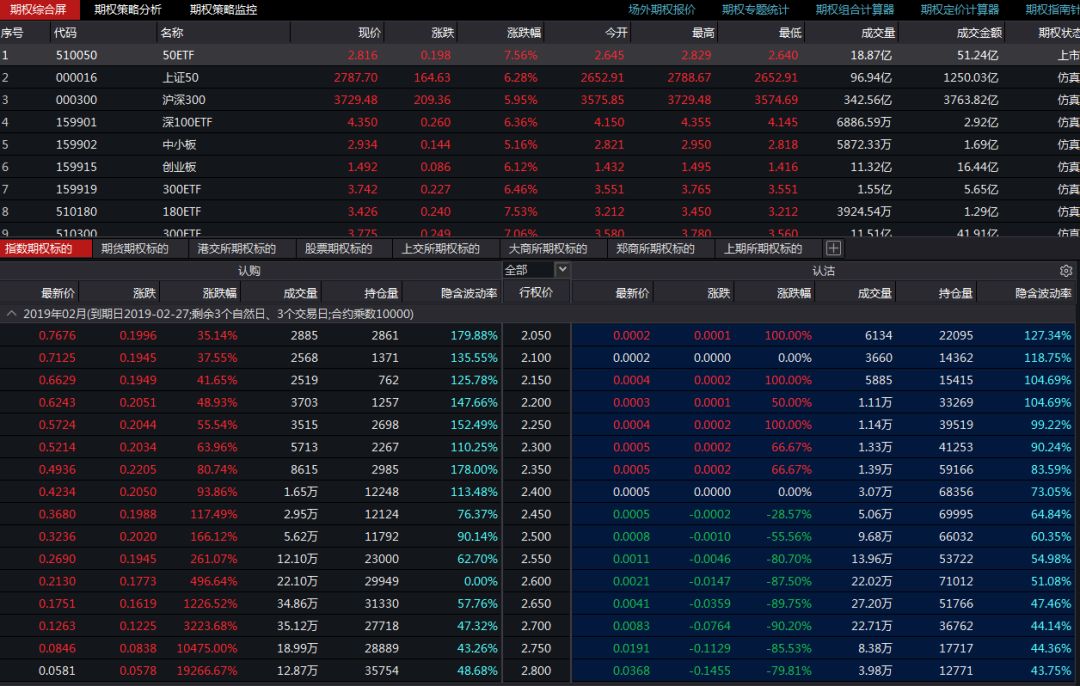Image resolution: width=1080 pixels, height=686 pixels.
Task: Open 场外期权报价 link
Action: 662,9
